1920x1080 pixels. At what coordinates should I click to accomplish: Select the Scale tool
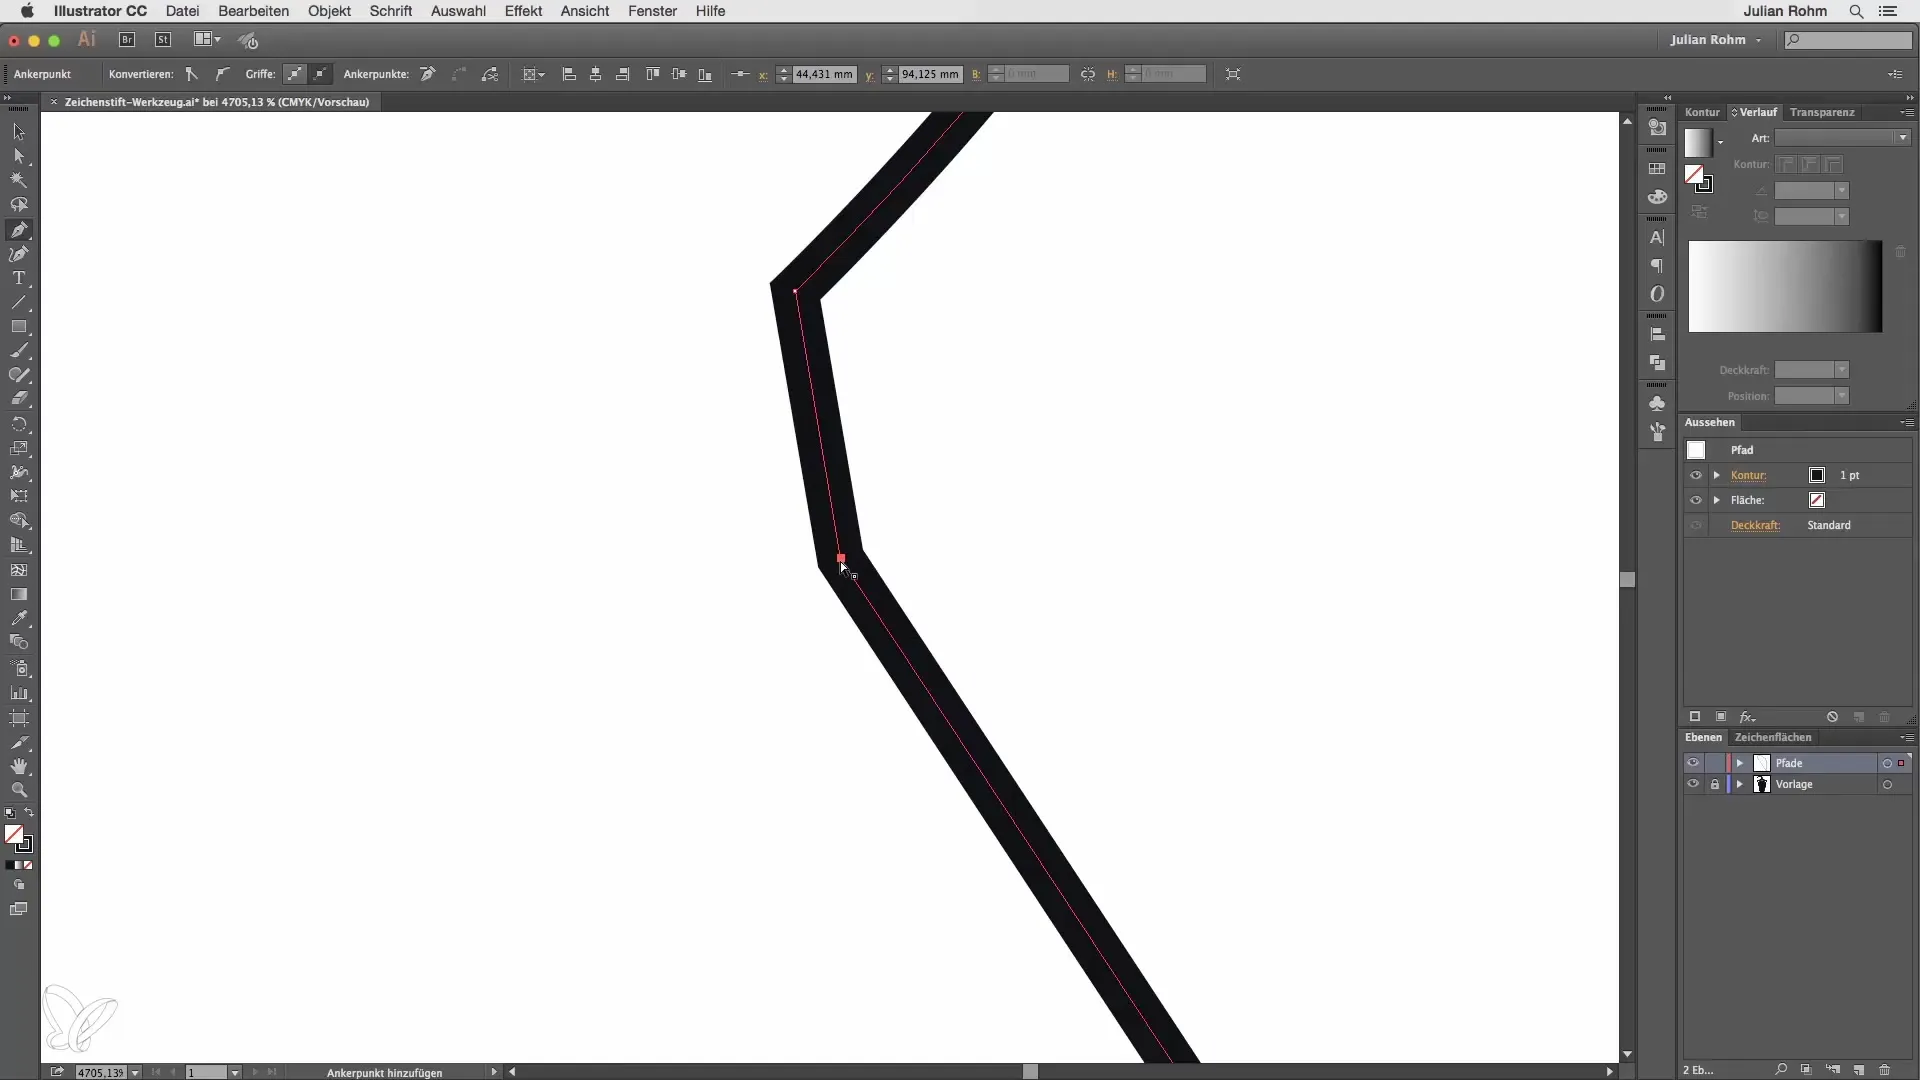(18, 448)
